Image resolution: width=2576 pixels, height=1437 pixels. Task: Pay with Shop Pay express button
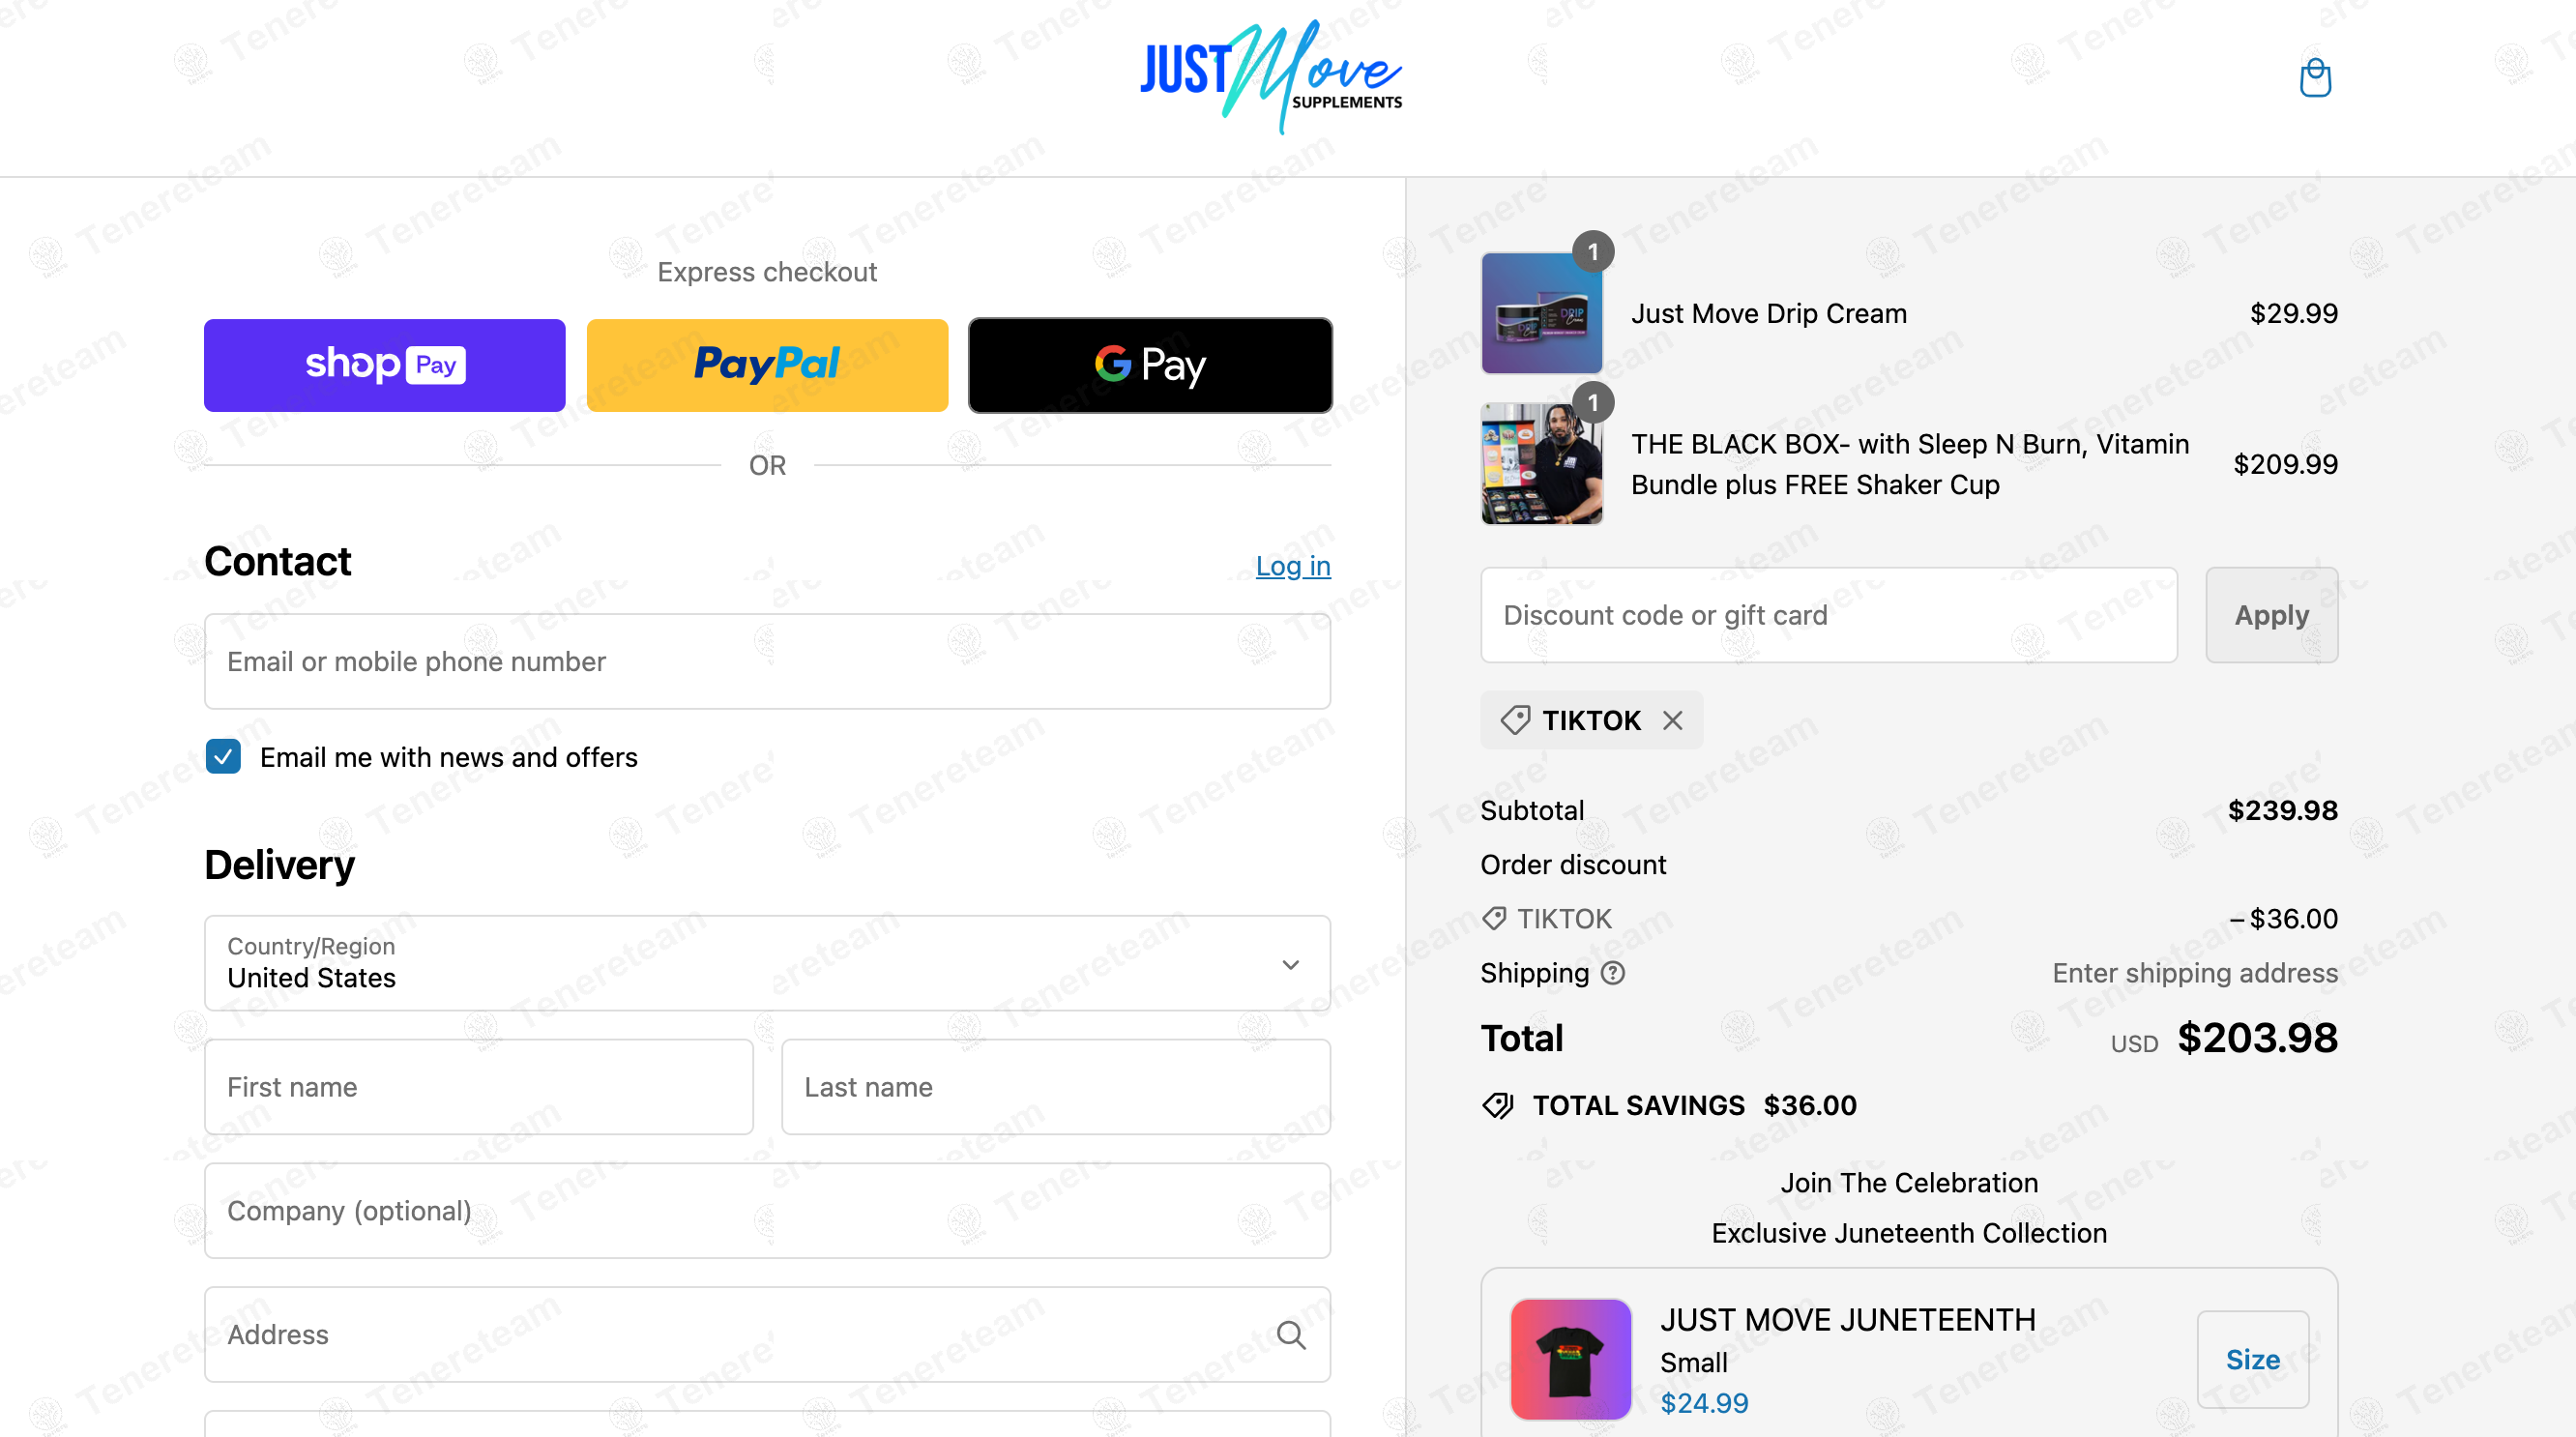tap(385, 365)
